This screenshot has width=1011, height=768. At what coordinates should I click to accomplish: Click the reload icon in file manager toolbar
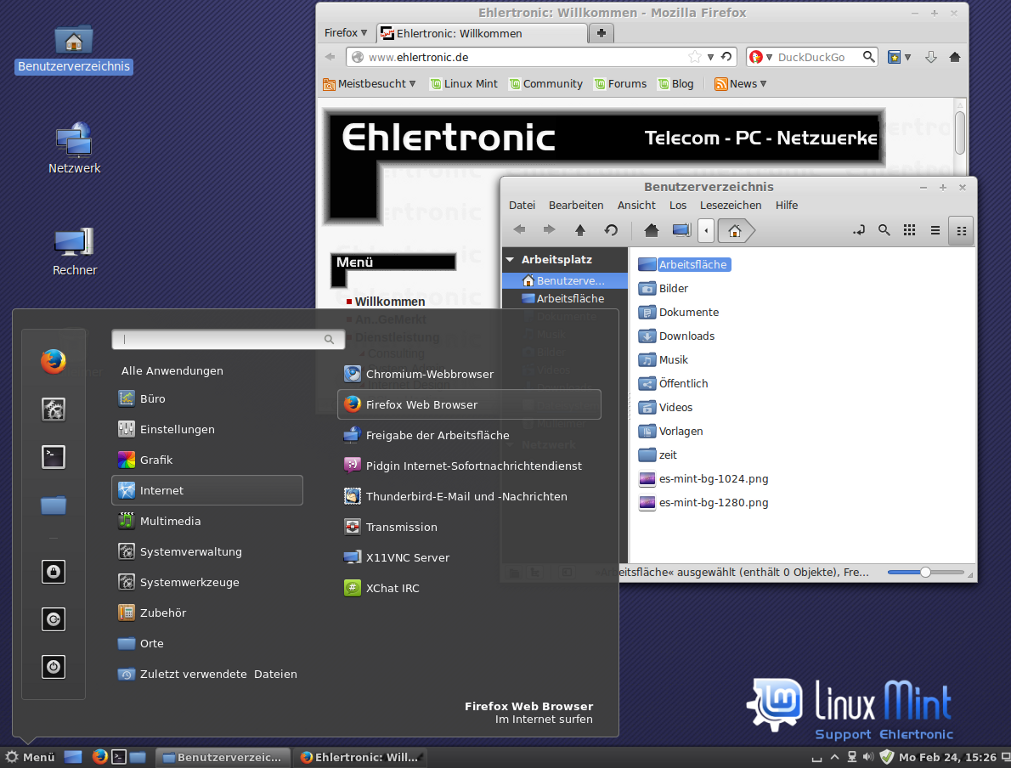[x=611, y=230]
